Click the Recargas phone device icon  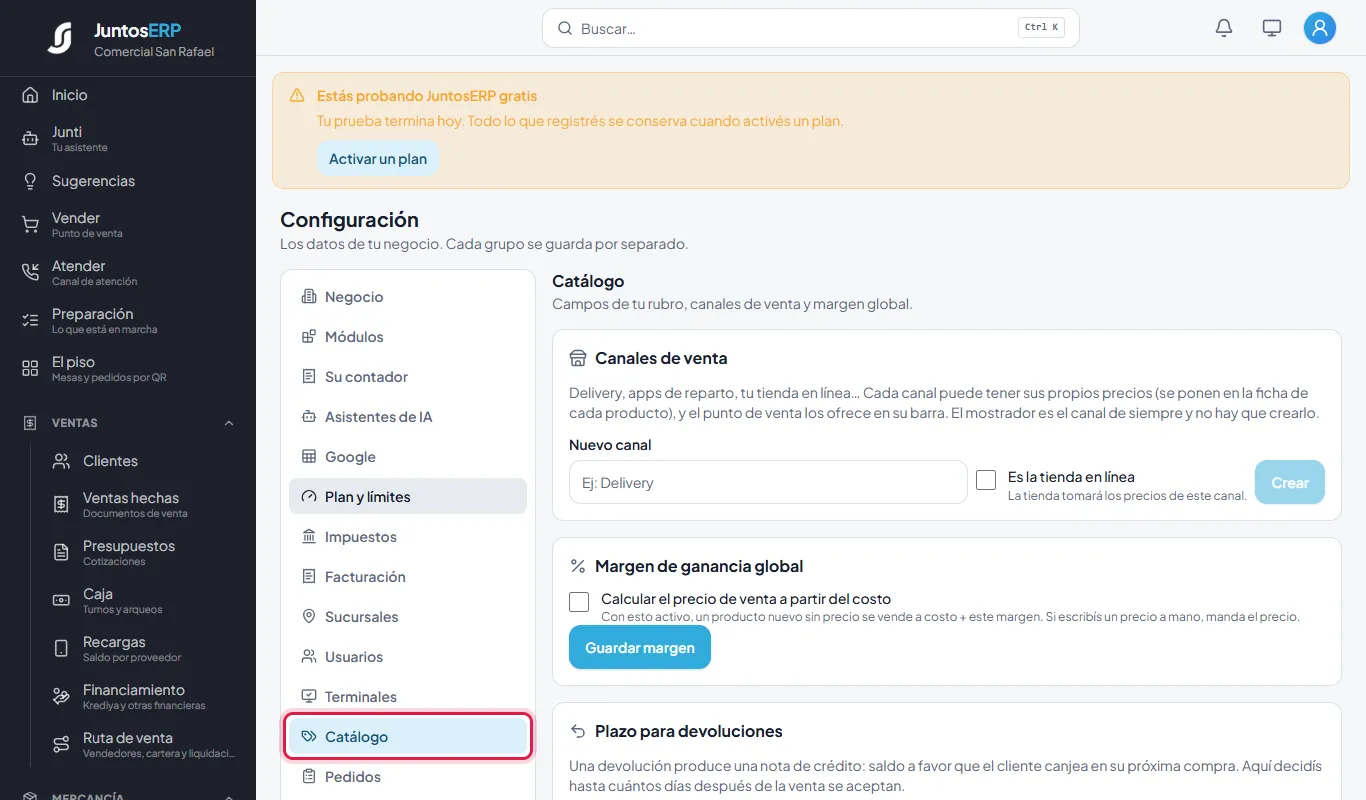[x=61, y=649]
